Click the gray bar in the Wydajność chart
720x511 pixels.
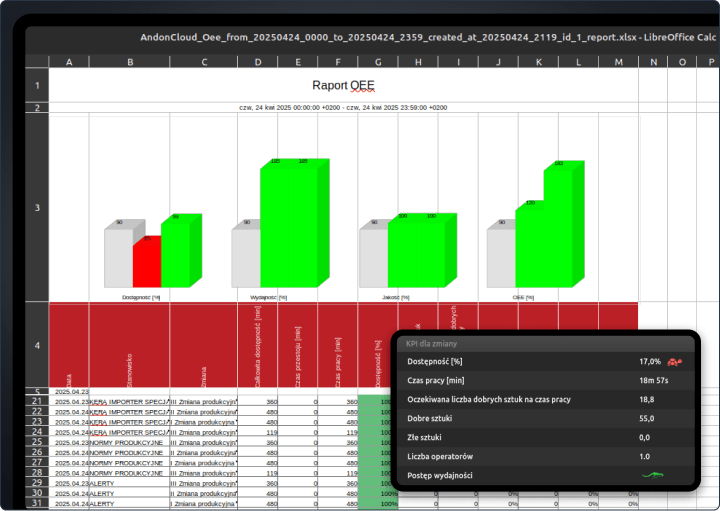[245, 258]
